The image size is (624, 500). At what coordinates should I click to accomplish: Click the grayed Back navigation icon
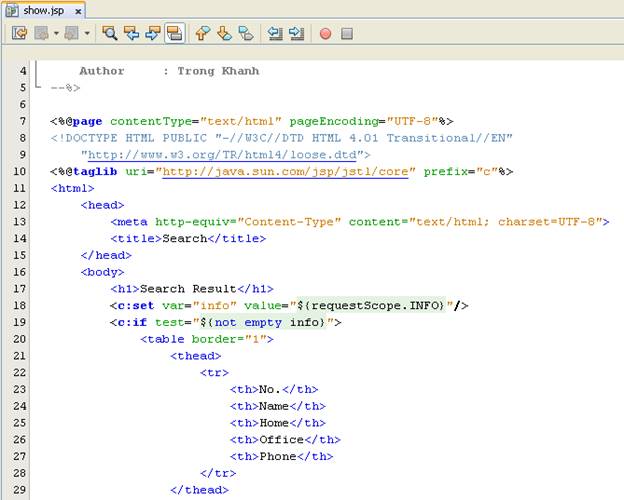tap(41, 33)
